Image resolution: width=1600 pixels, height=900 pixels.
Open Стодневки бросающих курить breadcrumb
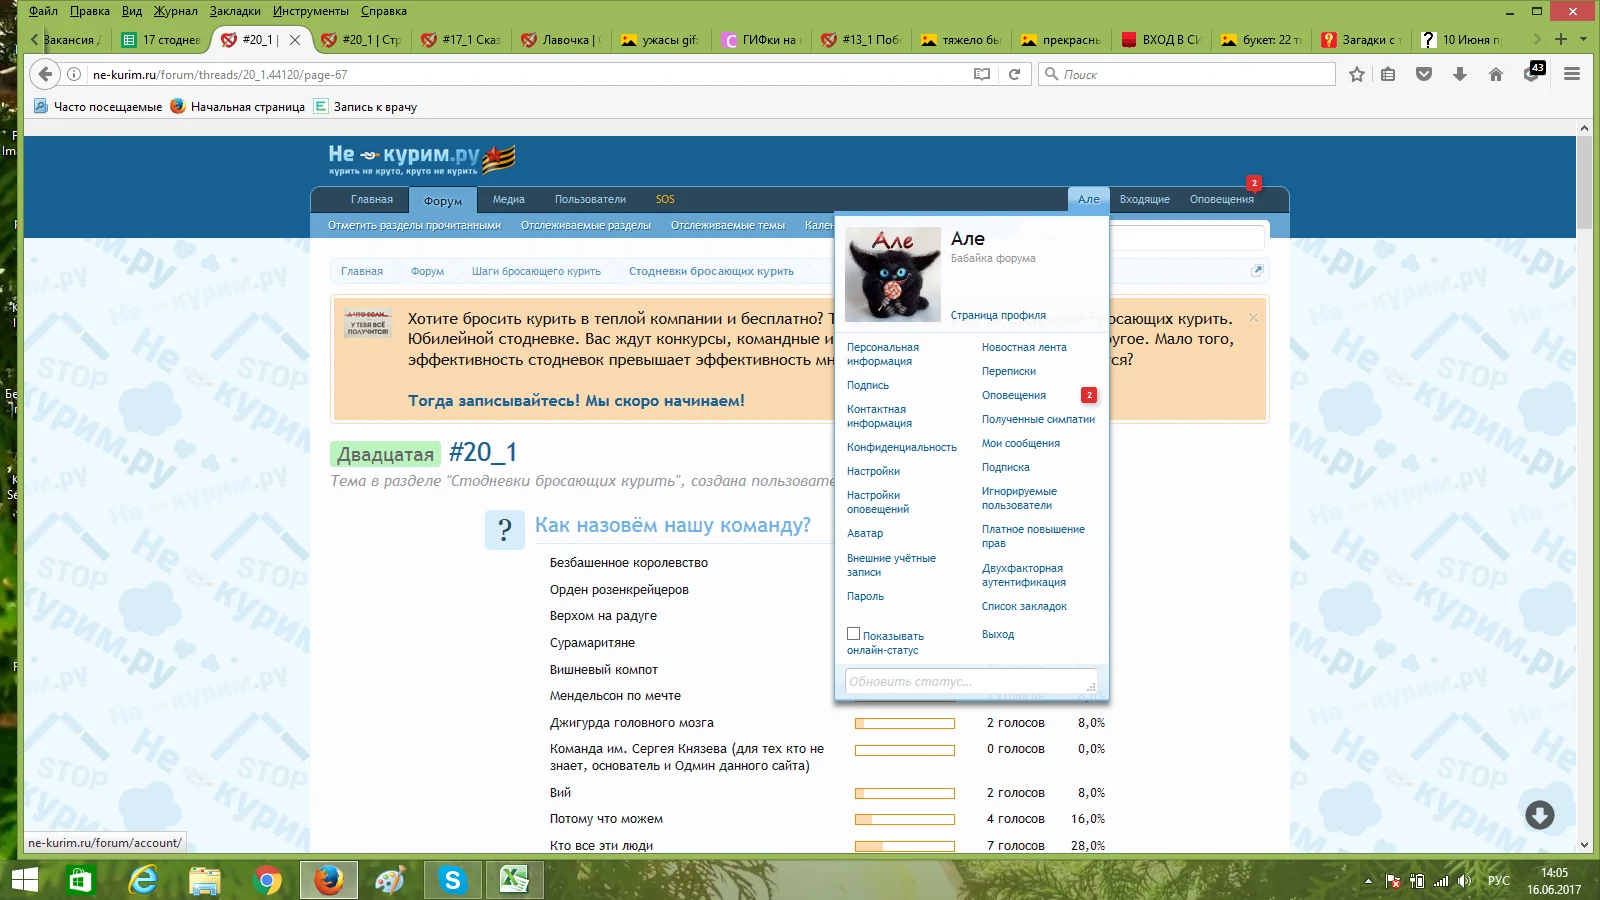[711, 271]
